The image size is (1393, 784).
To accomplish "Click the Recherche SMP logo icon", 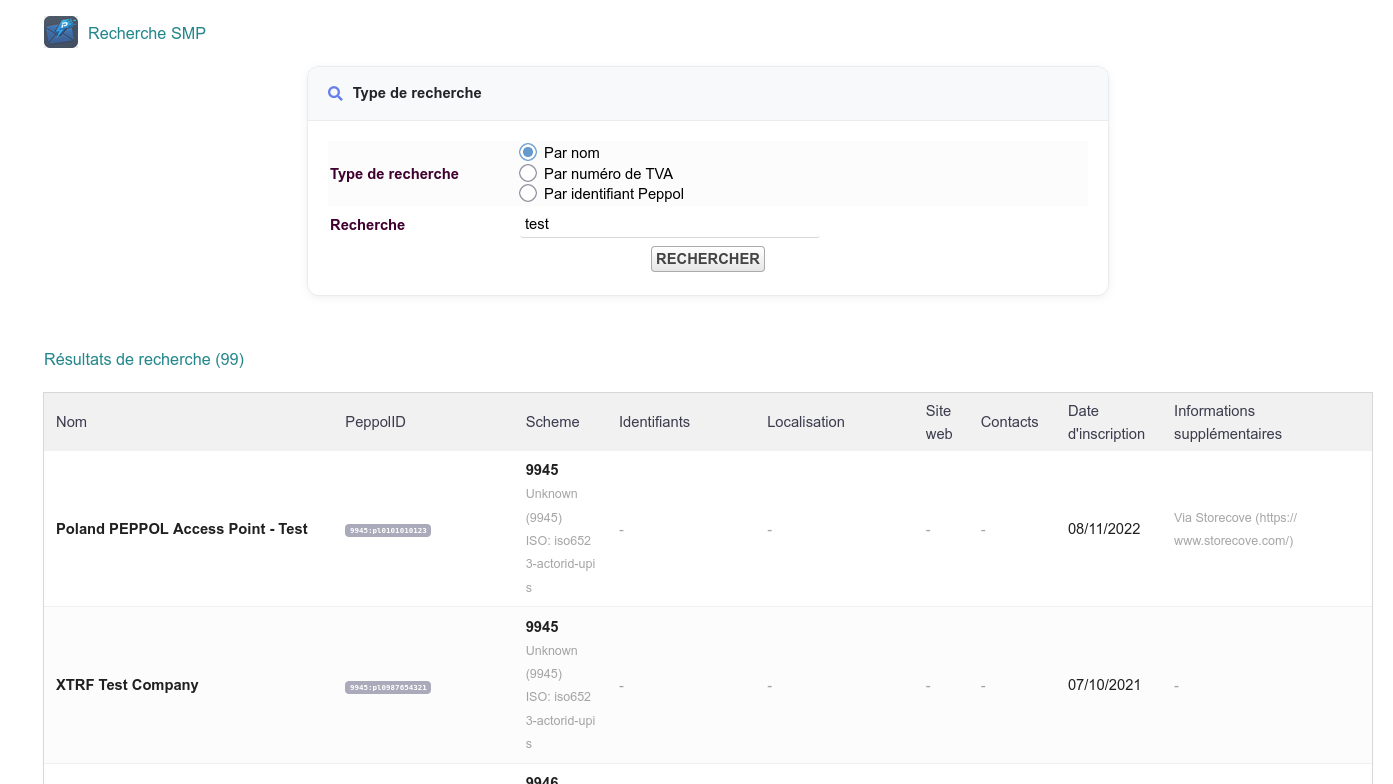I will 61,32.
